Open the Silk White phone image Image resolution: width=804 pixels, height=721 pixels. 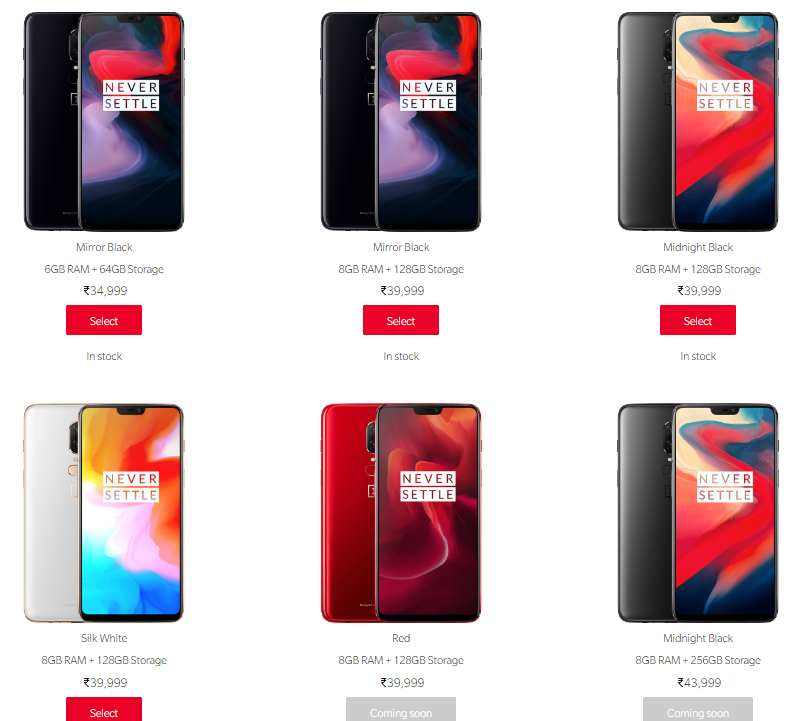tap(104, 513)
